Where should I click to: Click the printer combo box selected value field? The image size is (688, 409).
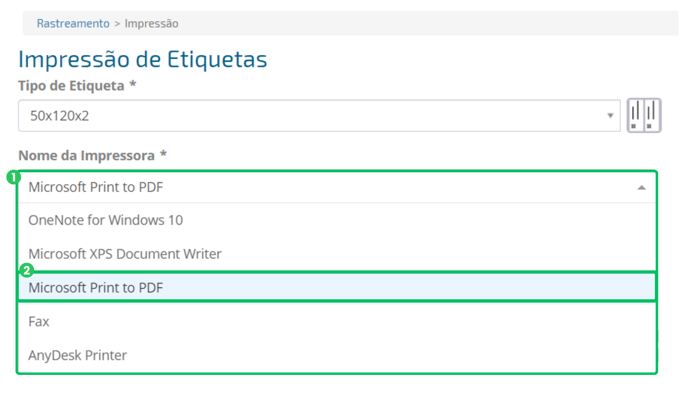337,187
